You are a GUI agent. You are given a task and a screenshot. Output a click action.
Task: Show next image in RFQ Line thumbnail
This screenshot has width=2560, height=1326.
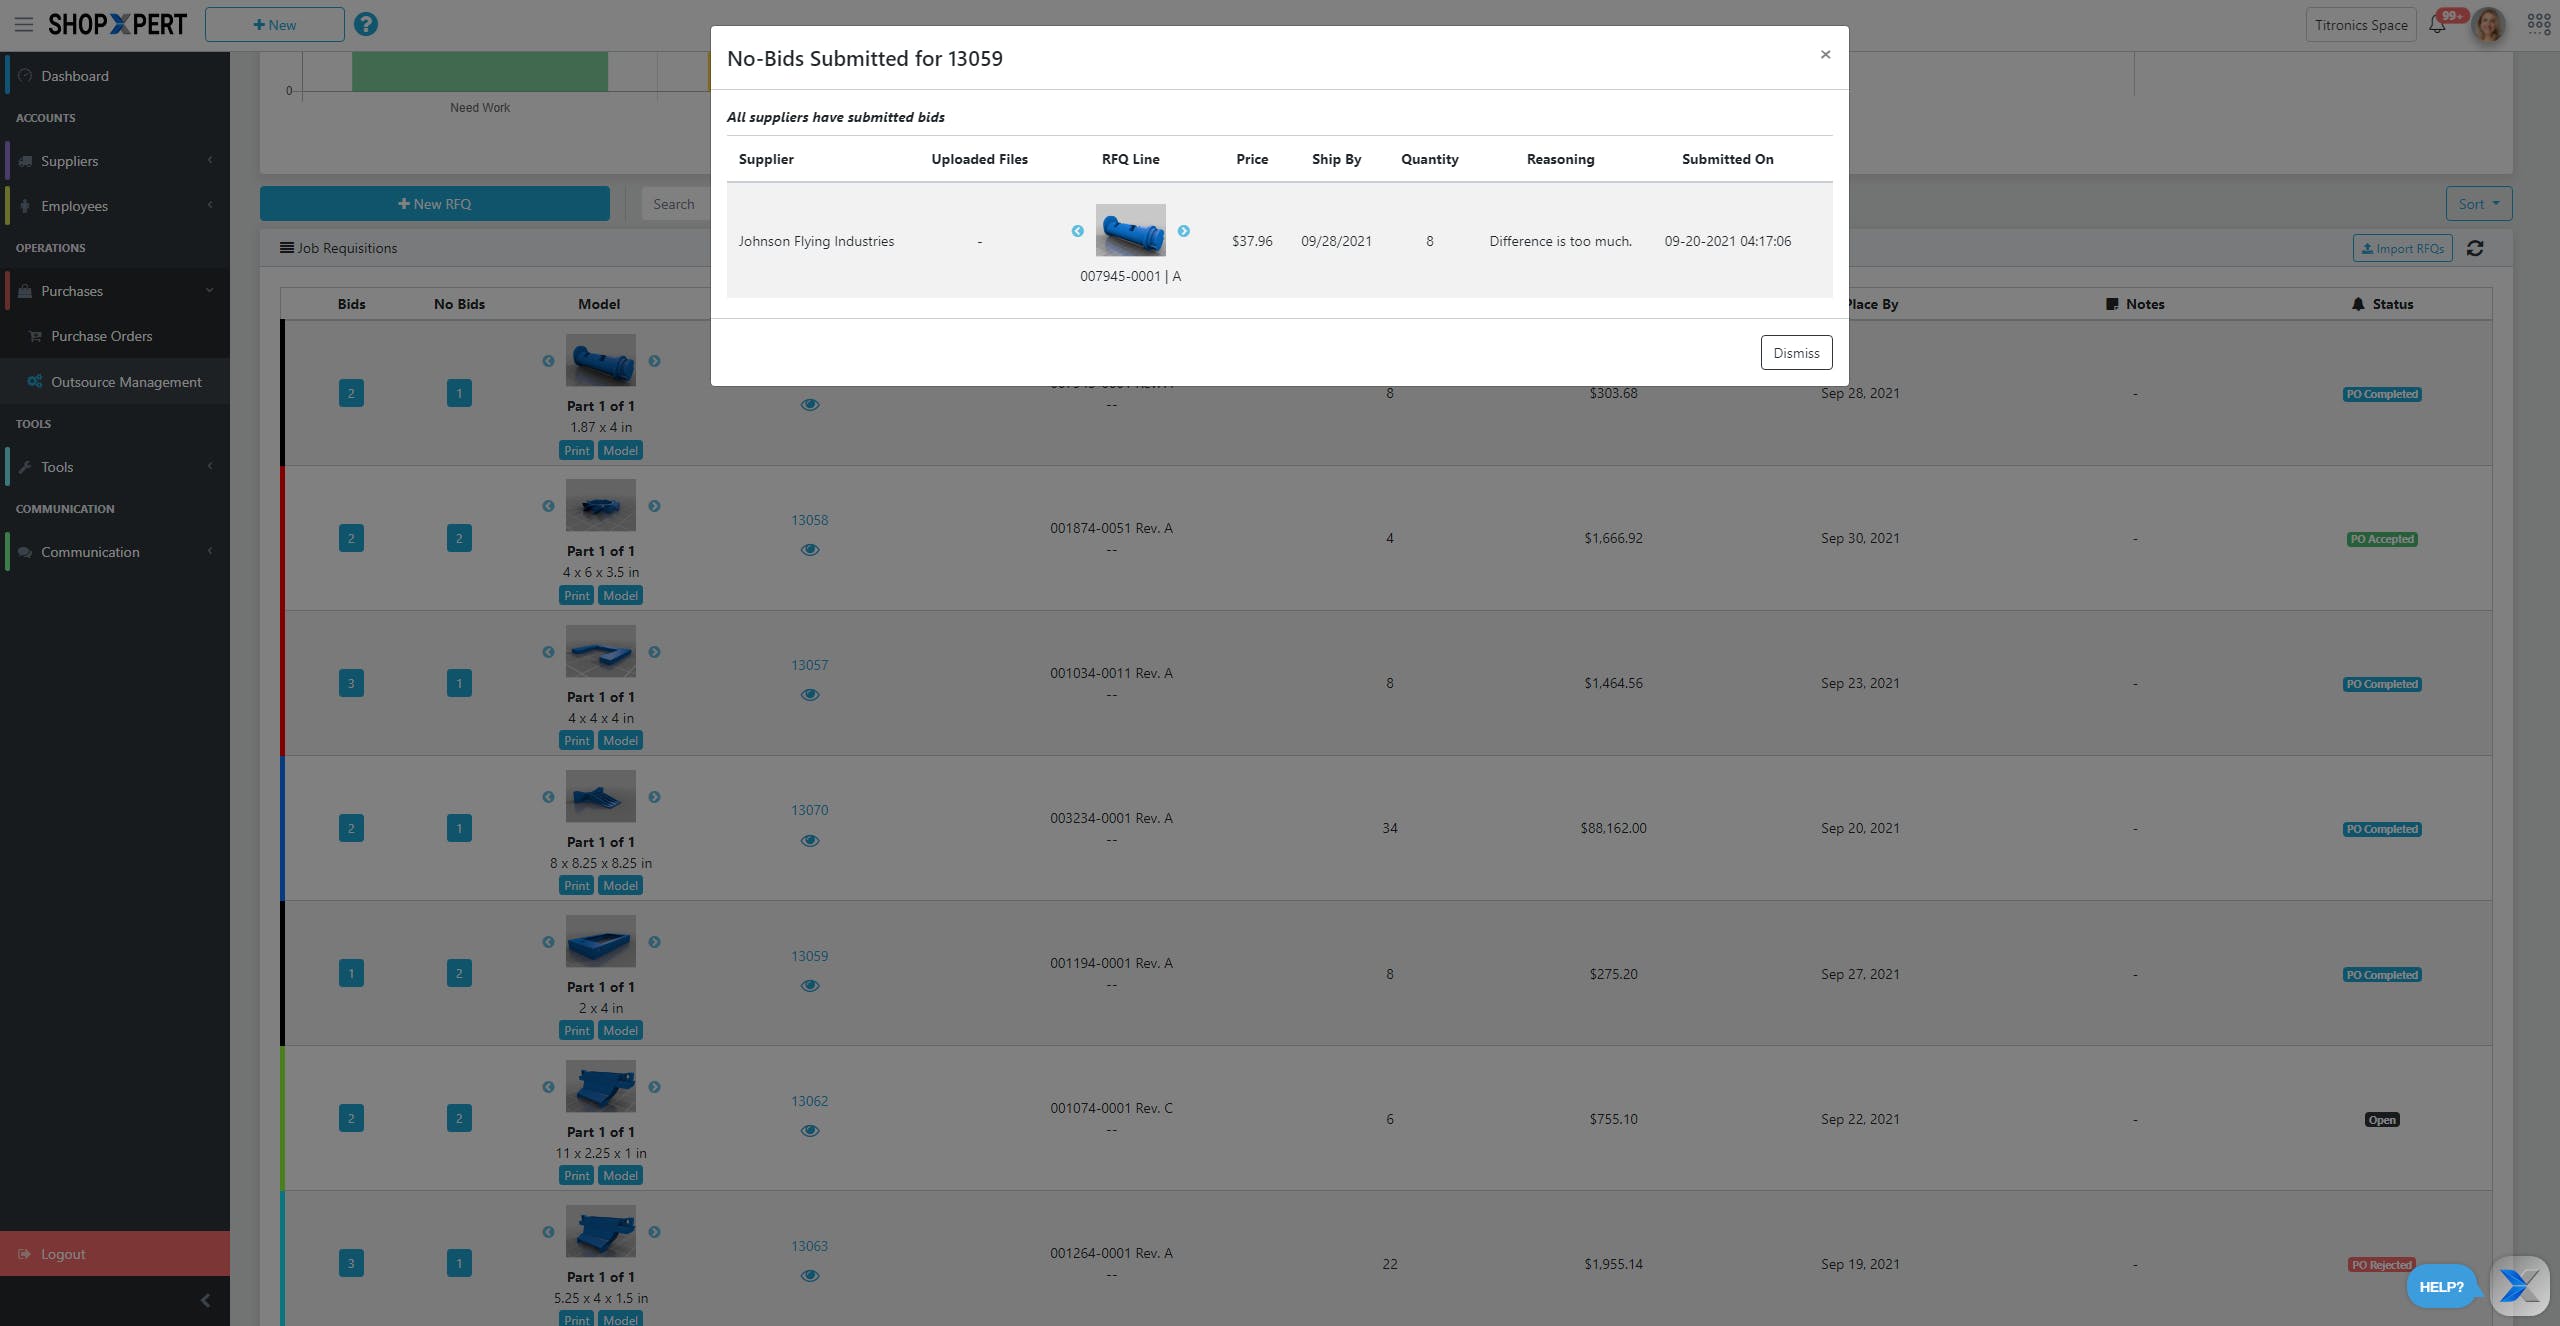pos(1184,231)
